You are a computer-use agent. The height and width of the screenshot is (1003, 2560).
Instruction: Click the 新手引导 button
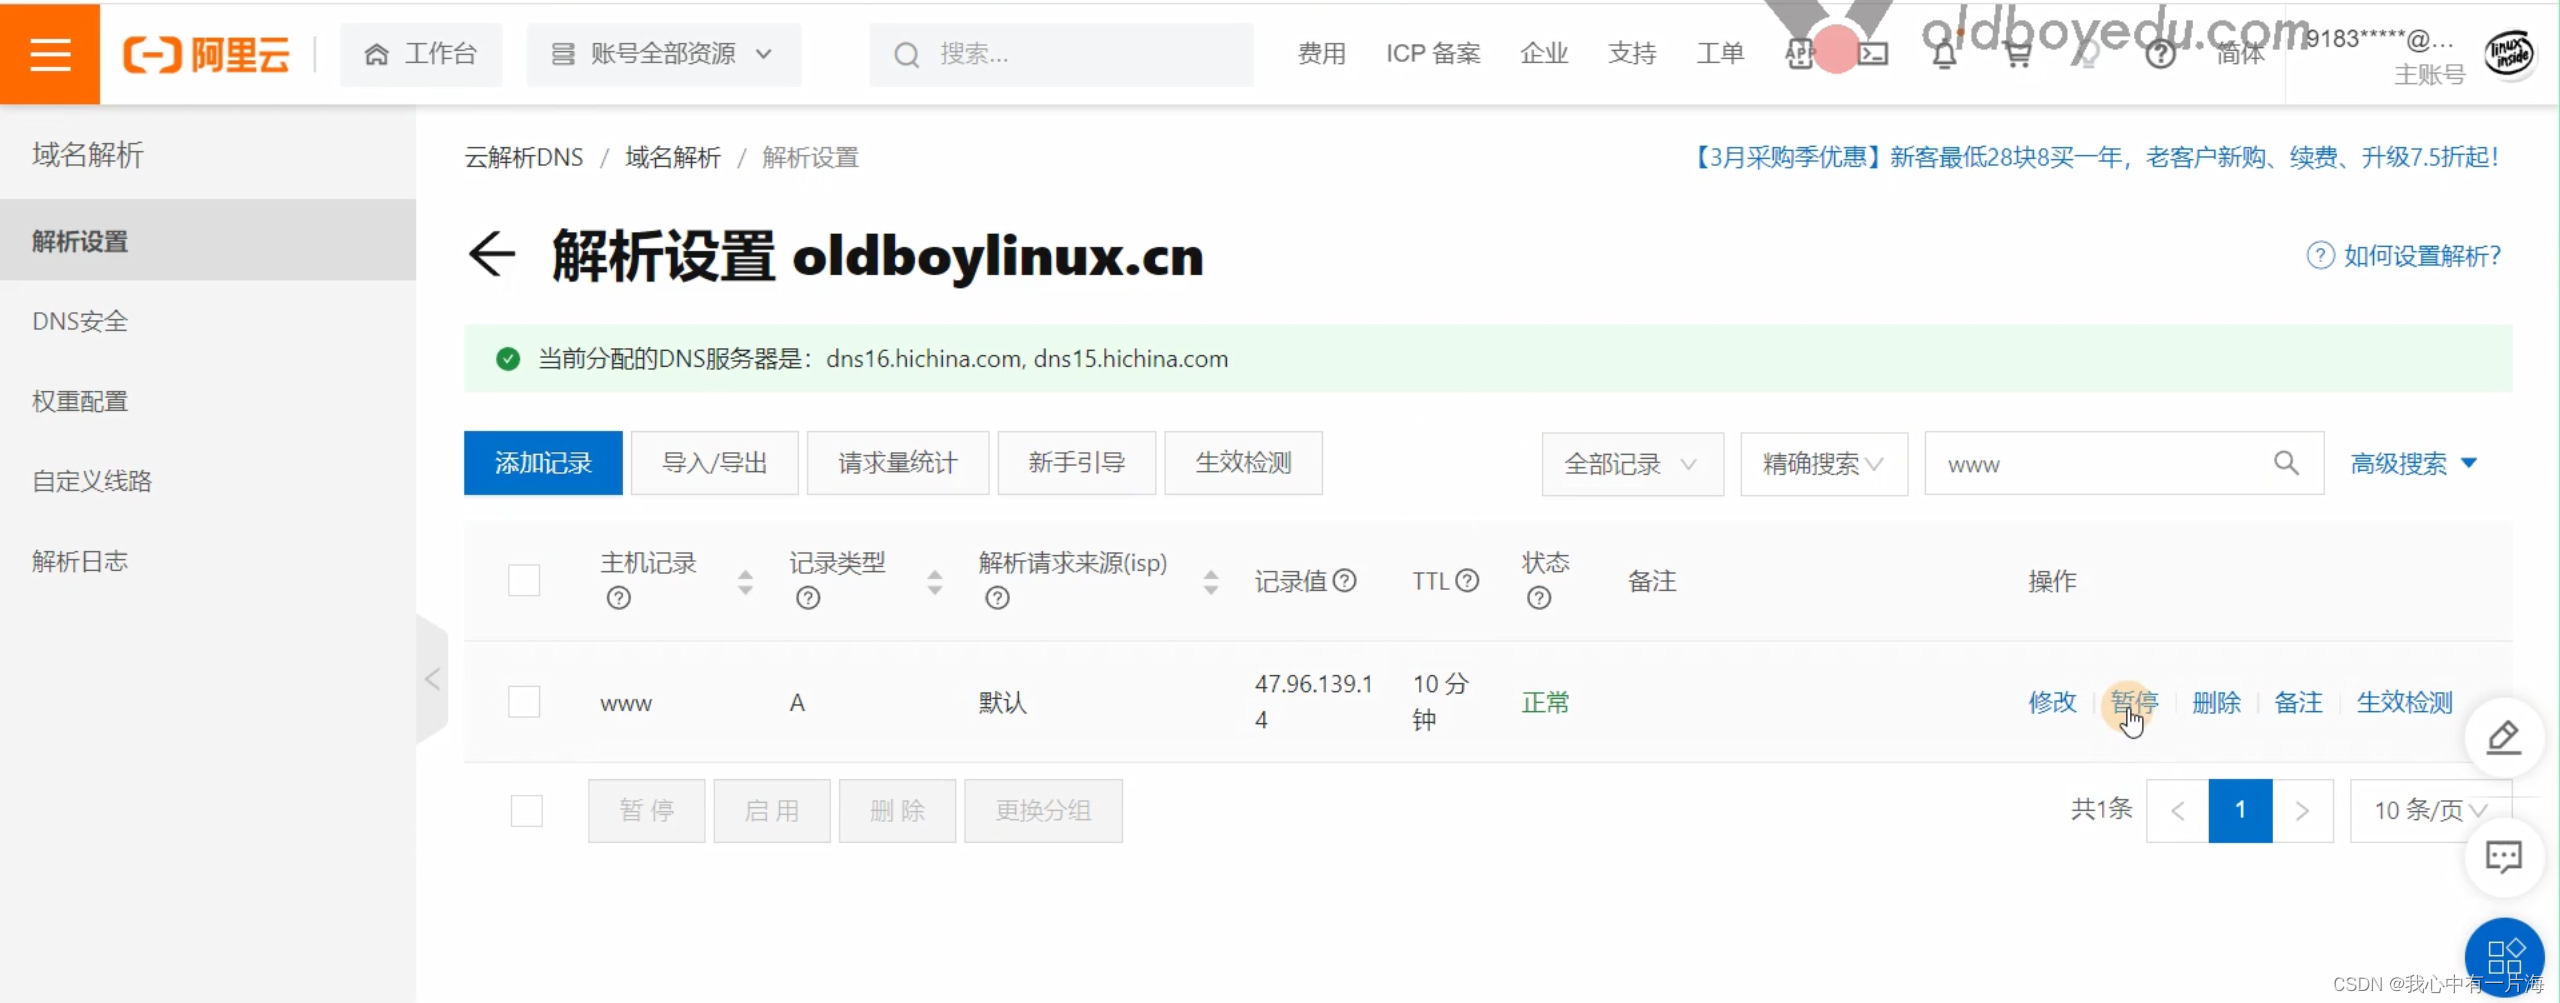coord(1076,463)
